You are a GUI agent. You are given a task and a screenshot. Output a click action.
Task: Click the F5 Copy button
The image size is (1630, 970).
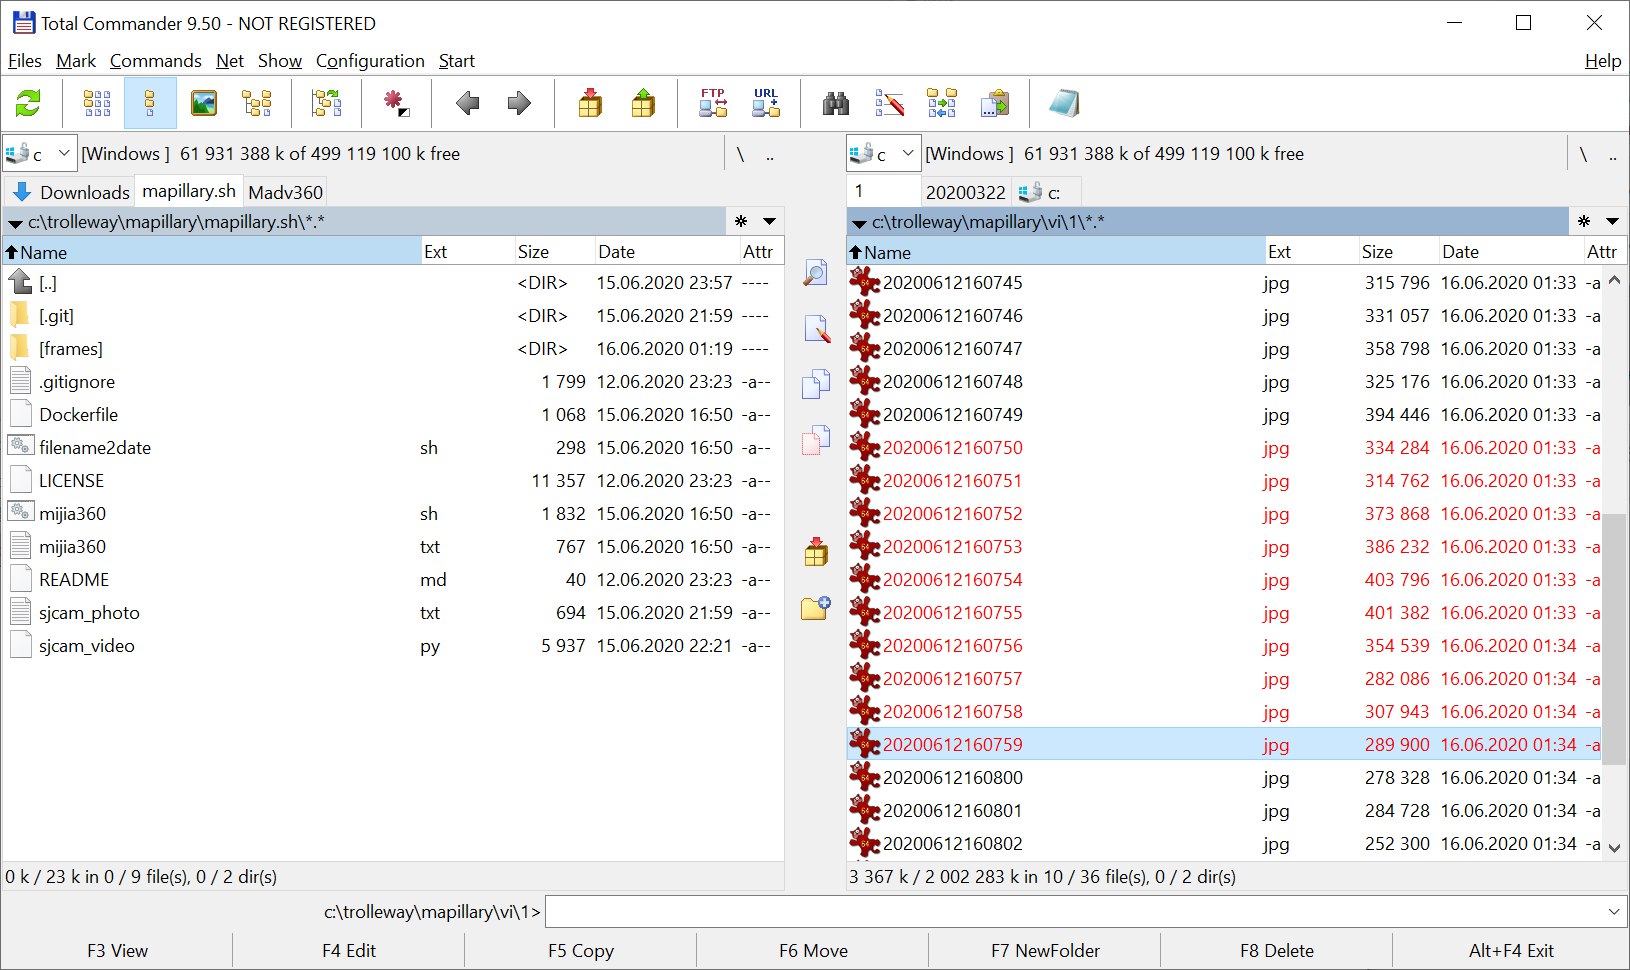click(x=581, y=951)
